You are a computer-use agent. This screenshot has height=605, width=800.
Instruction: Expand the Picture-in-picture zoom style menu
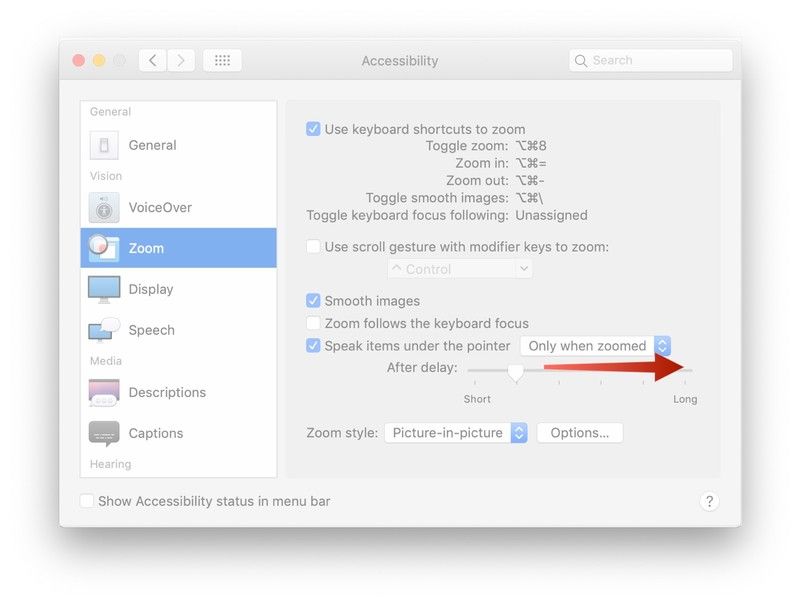(x=456, y=433)
